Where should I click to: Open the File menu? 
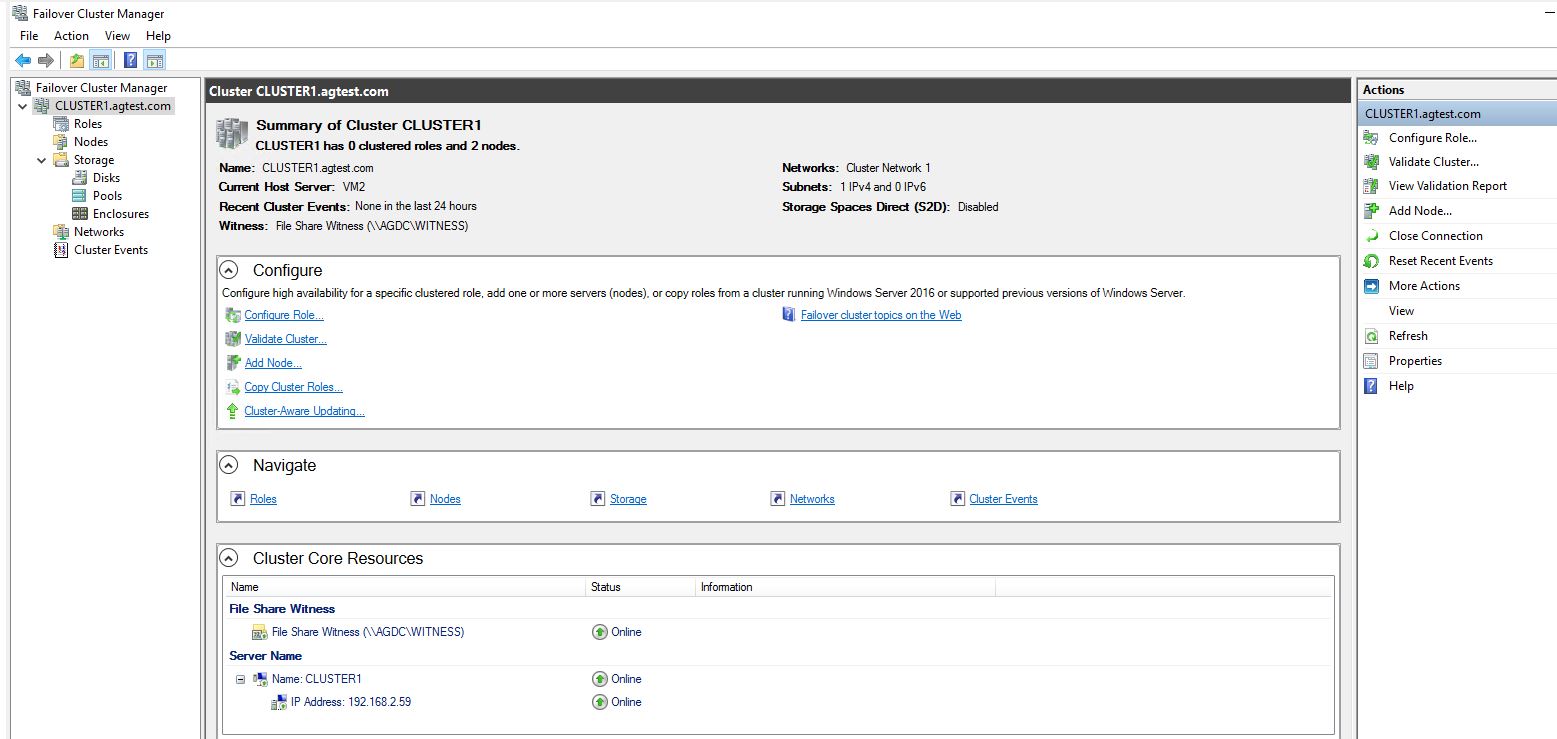[29, 36]
